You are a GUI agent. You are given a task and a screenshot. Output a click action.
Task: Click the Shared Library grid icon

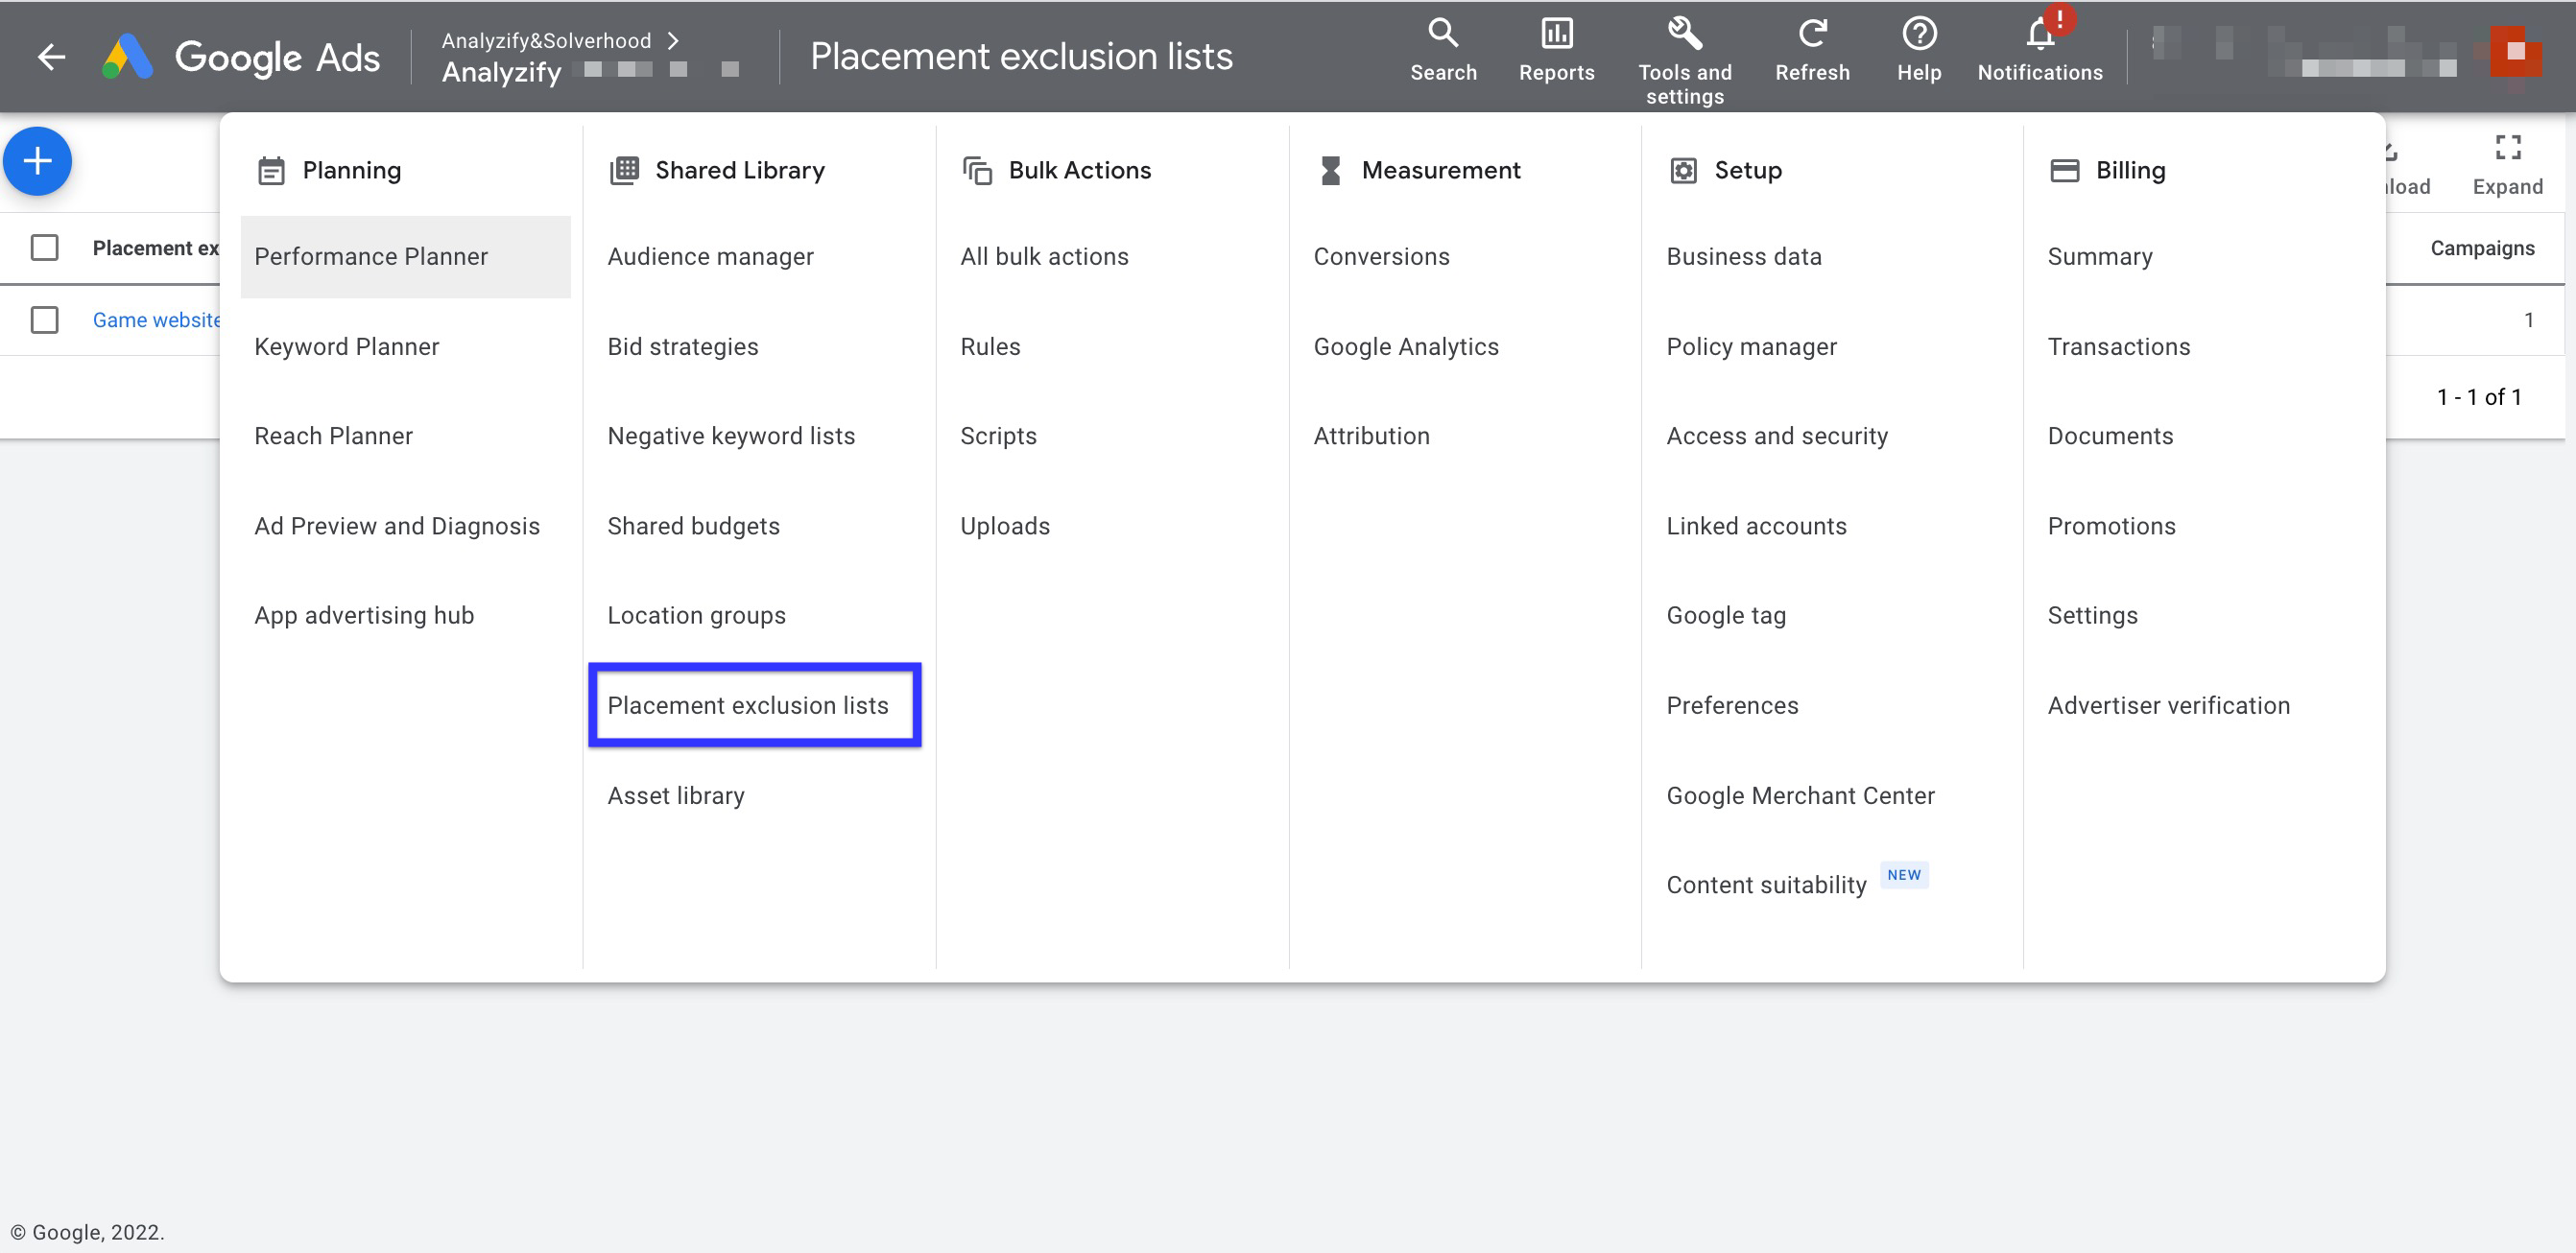pos(624,170)
